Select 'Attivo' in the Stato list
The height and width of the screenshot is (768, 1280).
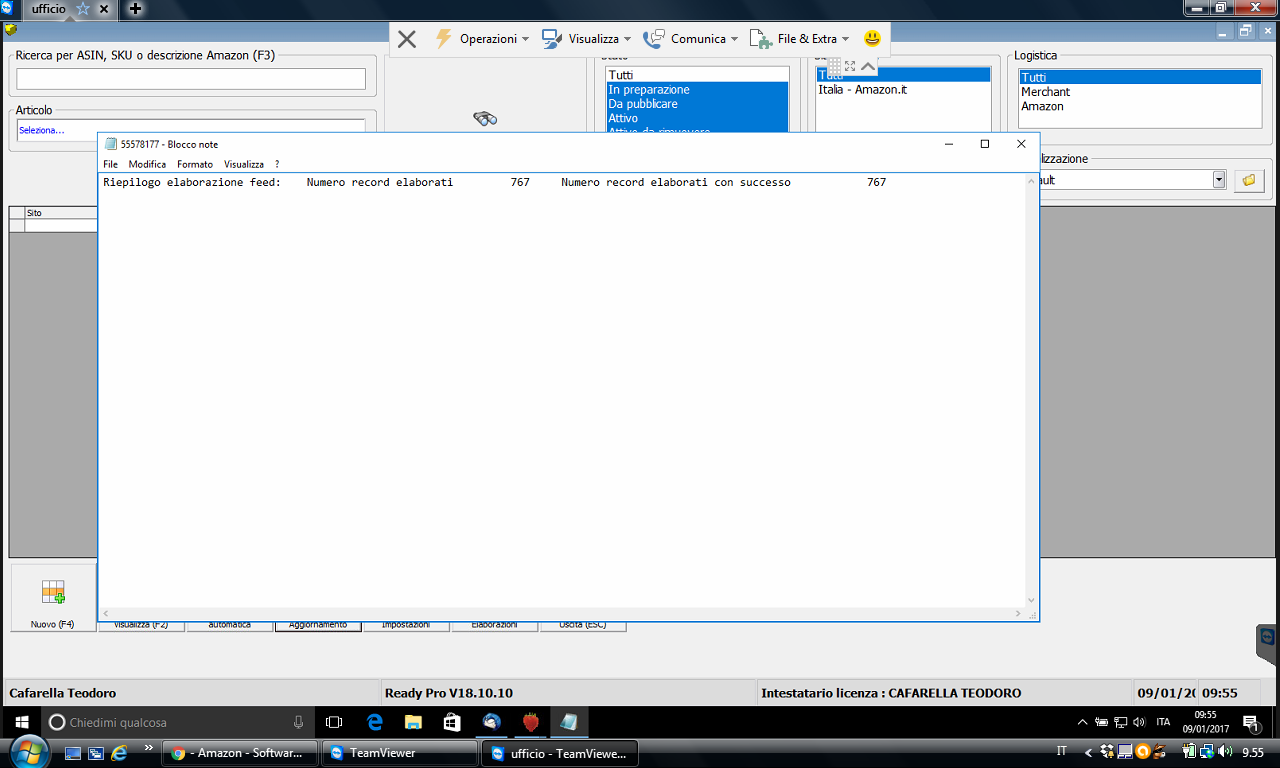coord(697,118)
